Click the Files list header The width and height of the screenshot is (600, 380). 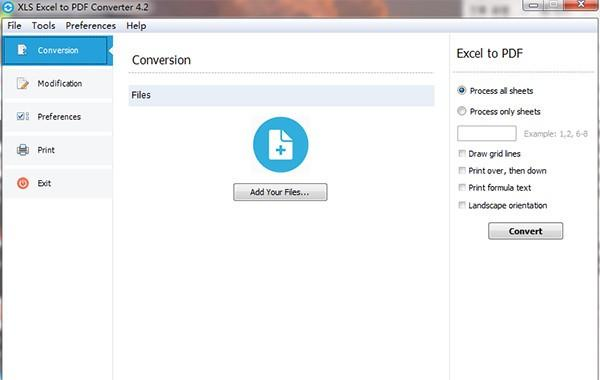pyautogui.click(x=281, y=95)
